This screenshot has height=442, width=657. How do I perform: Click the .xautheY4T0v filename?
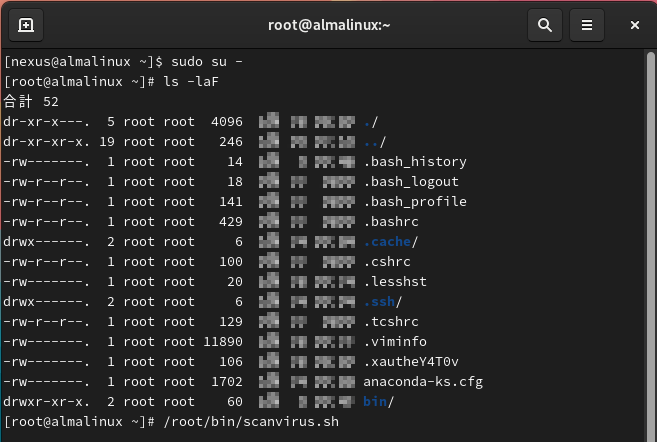point(411,362)
